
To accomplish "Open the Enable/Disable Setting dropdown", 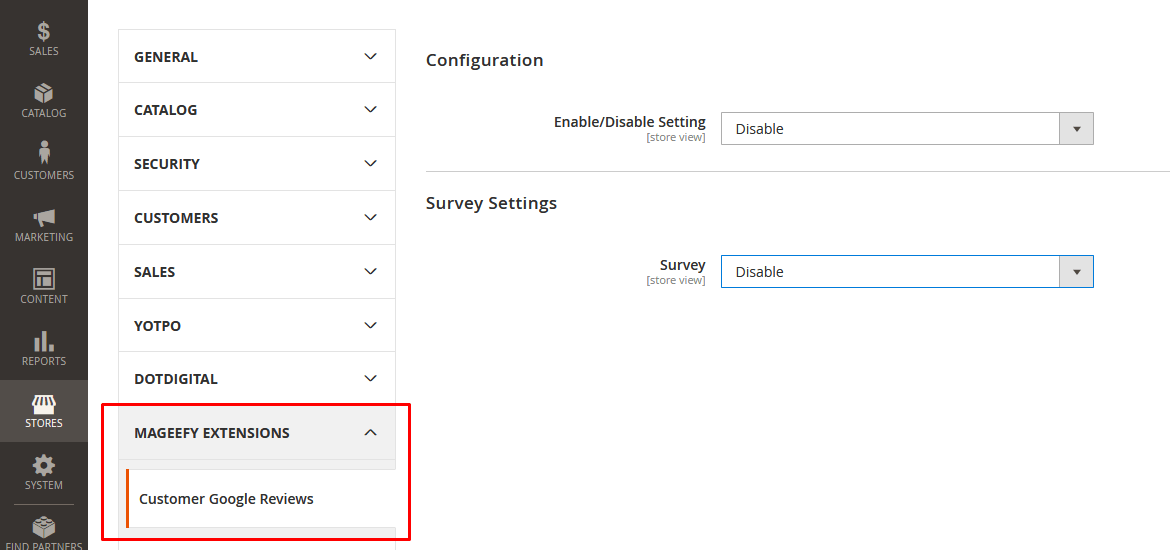I will 906,129.
